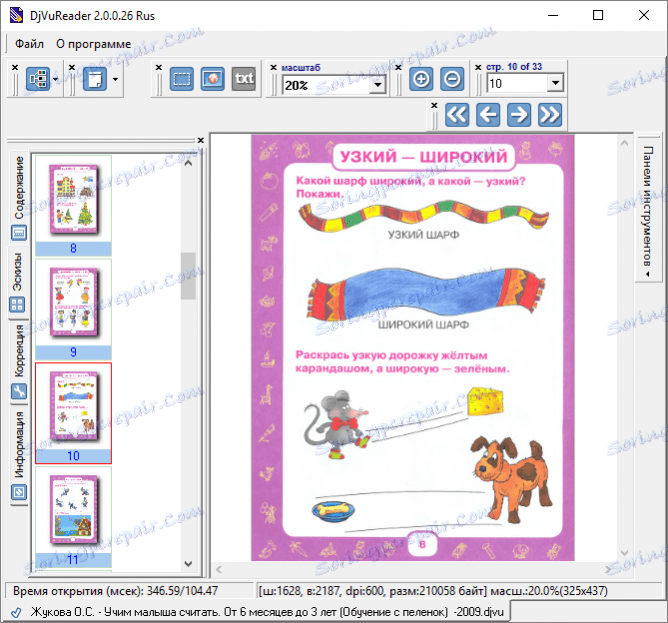Viewport: 668px width, 623px height.
Task: Click the image snapshot tool icon
Action: pyautogui.click(x=213, y=79)
